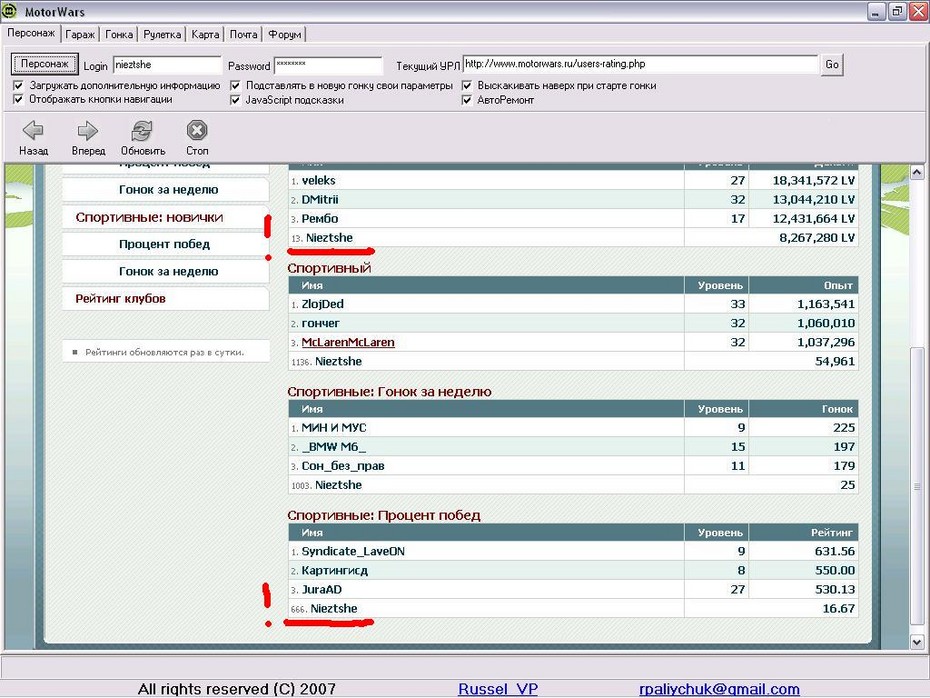
Task: Click 'Гонок за неделю' under Спортивные: новички
Action: [x=168, y=271]
